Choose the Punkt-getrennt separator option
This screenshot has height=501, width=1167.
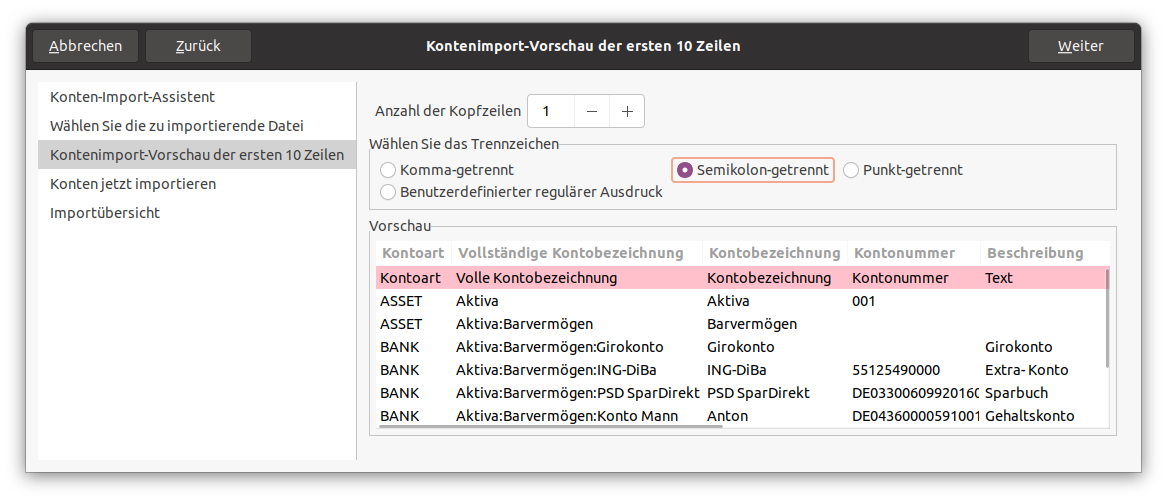tap(851, 170)
